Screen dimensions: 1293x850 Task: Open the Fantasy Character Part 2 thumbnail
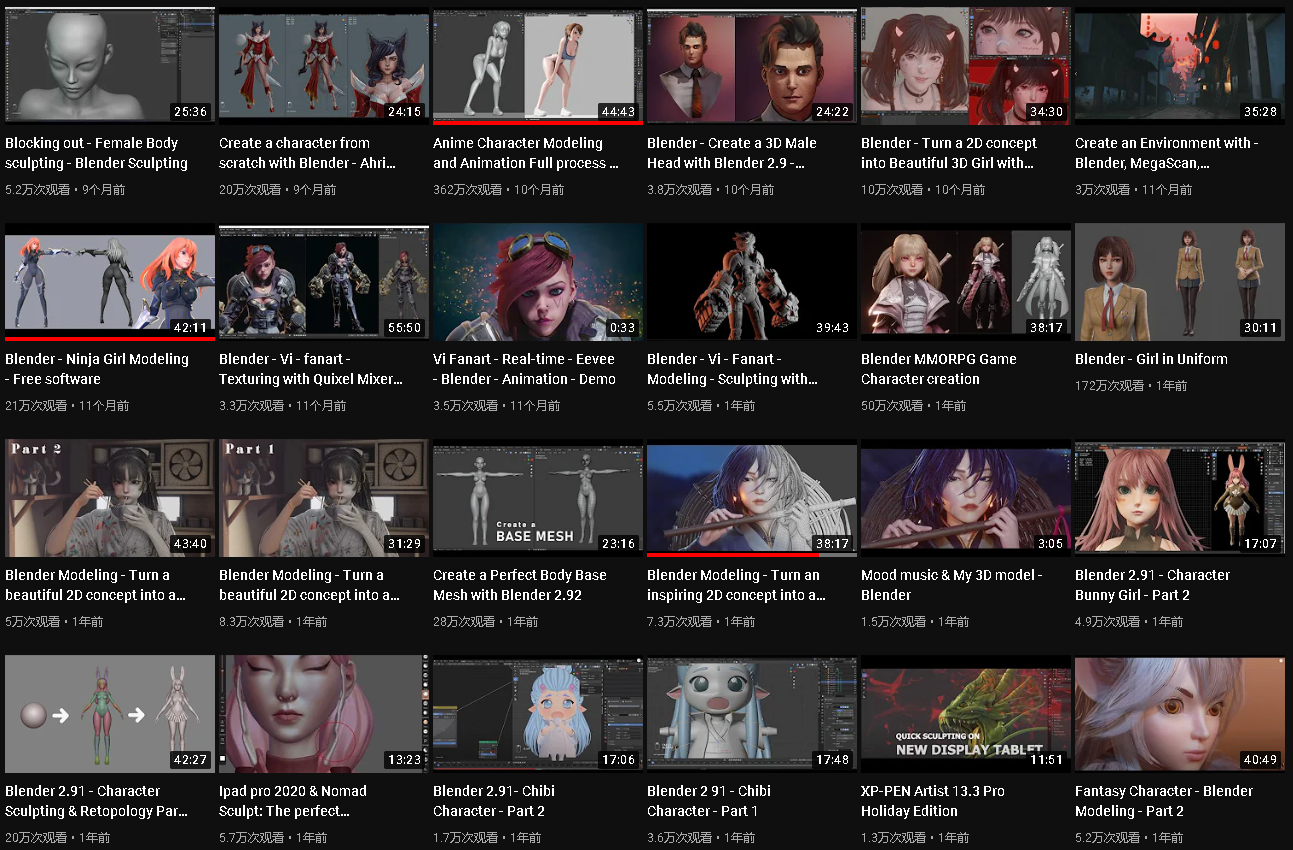[1180, 713]
